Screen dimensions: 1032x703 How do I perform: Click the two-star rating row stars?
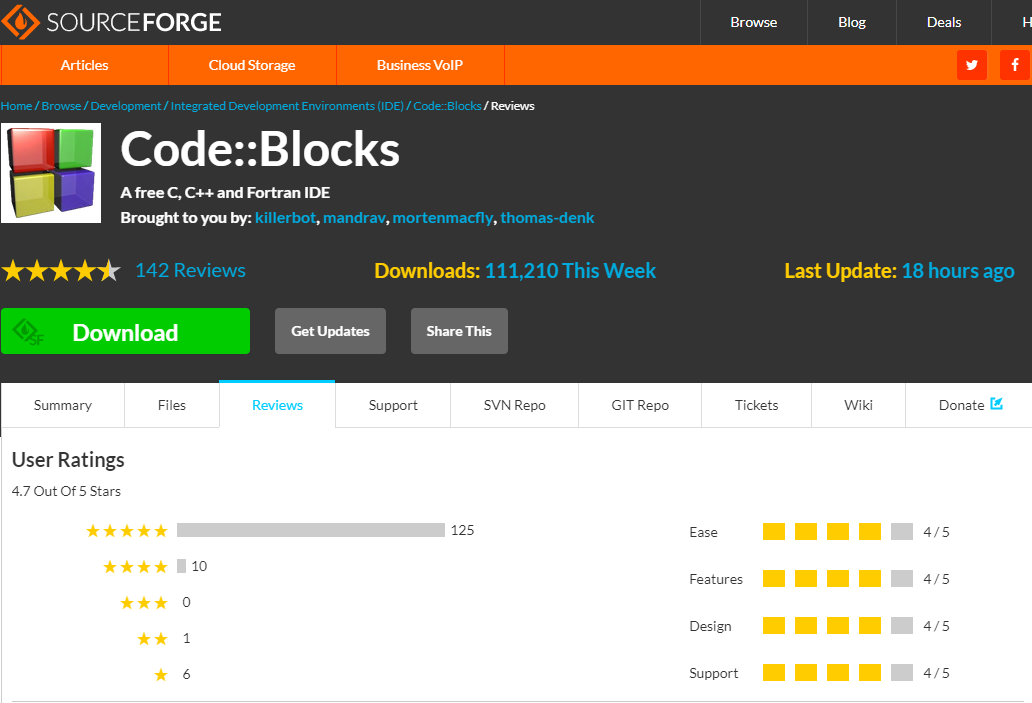pos(153,638)
